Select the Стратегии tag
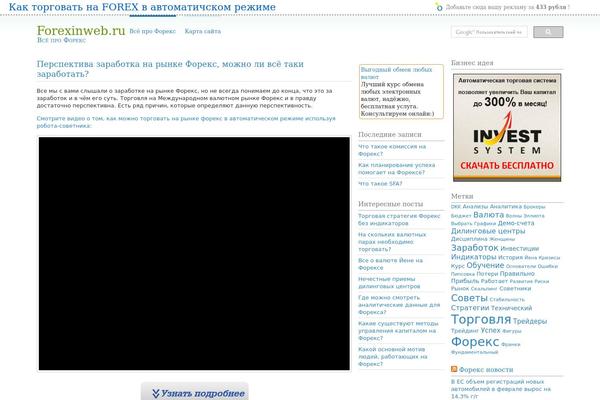This screenshot has height=400, width=600. coord(470,308)
